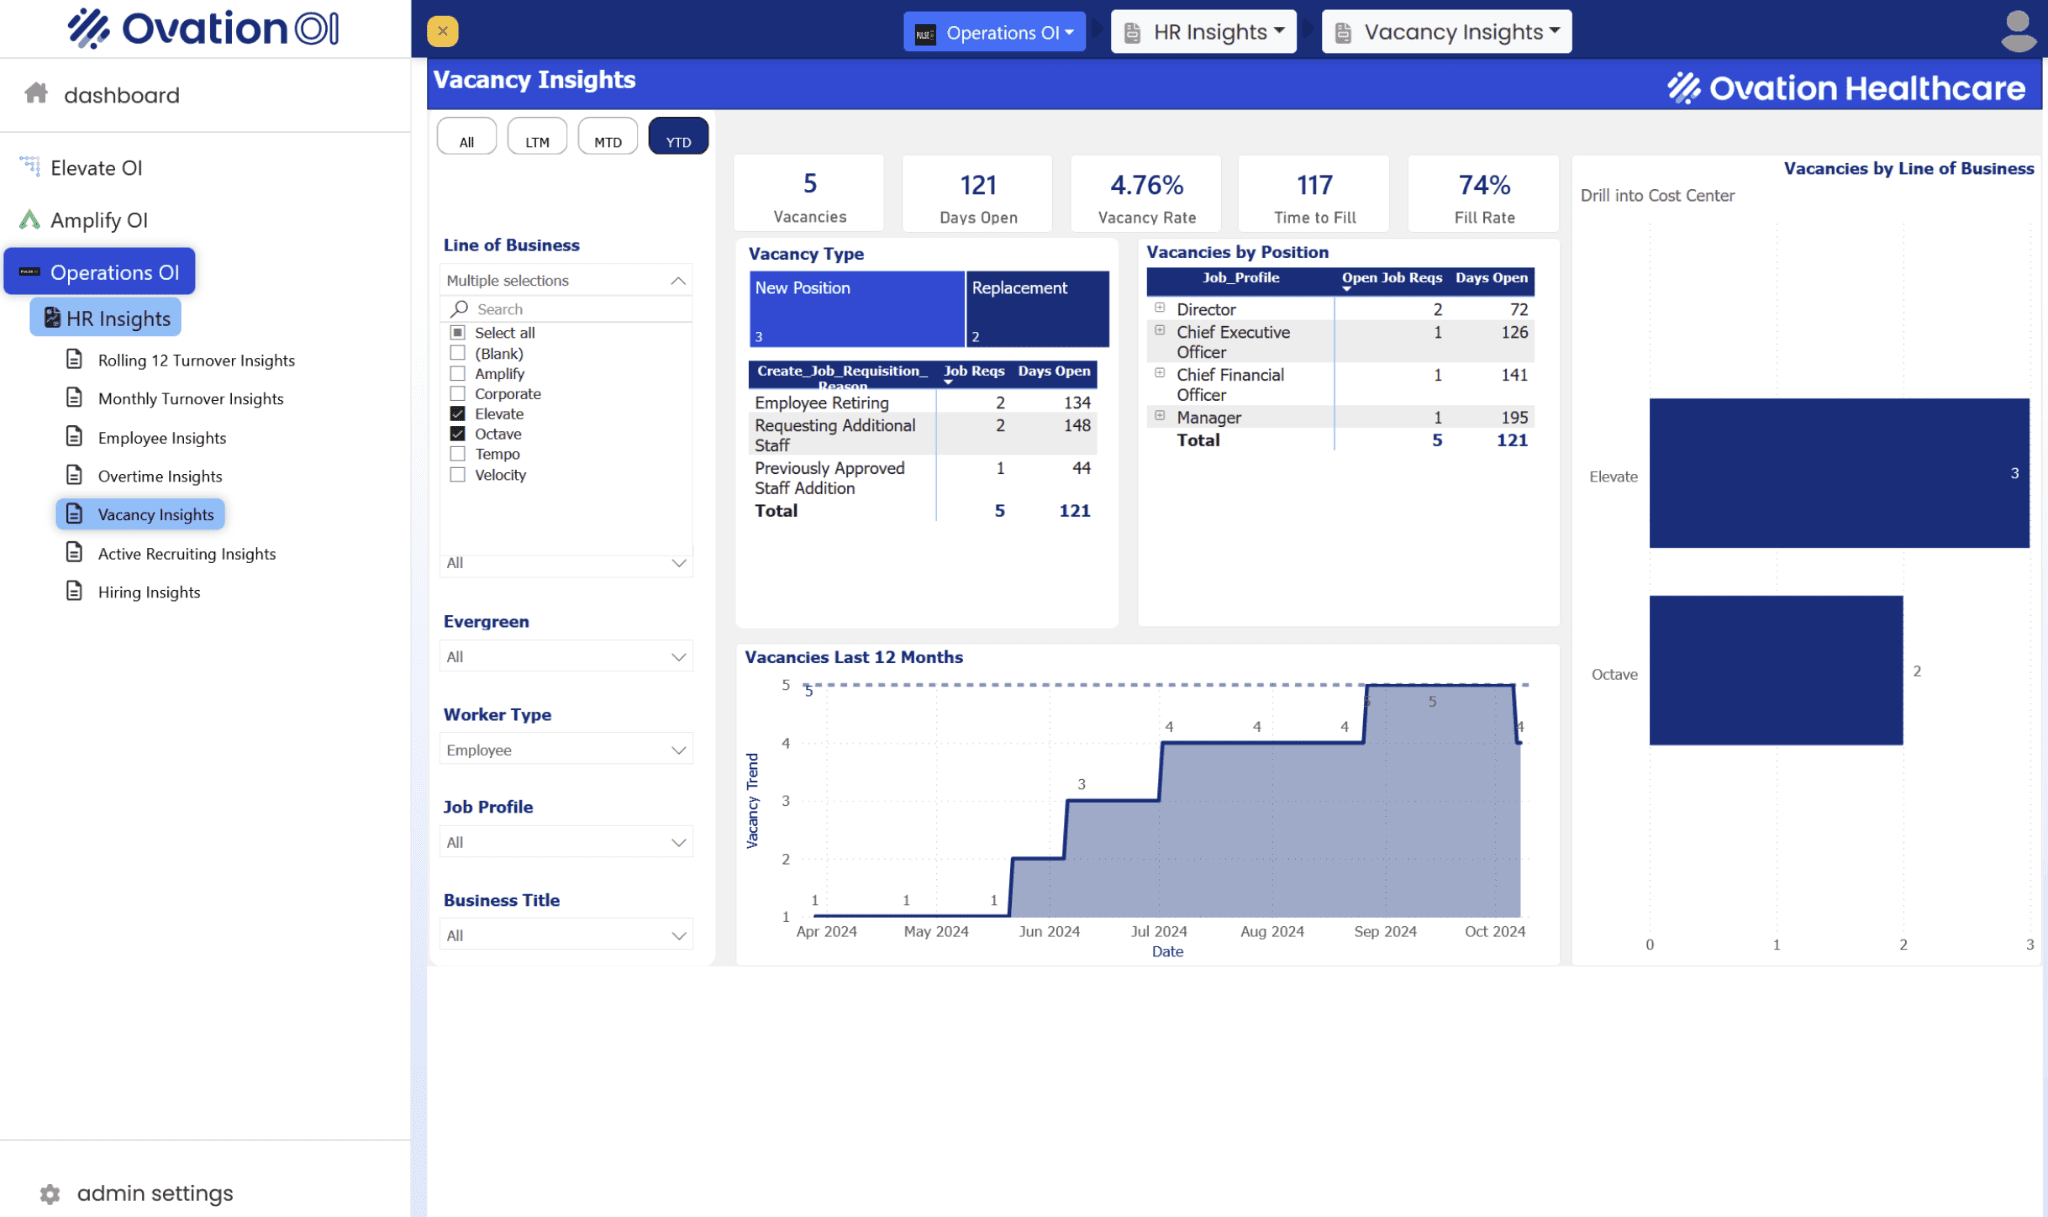
Task: Open Active Recruiting Insights report
Action: click(x=187, y=554)
